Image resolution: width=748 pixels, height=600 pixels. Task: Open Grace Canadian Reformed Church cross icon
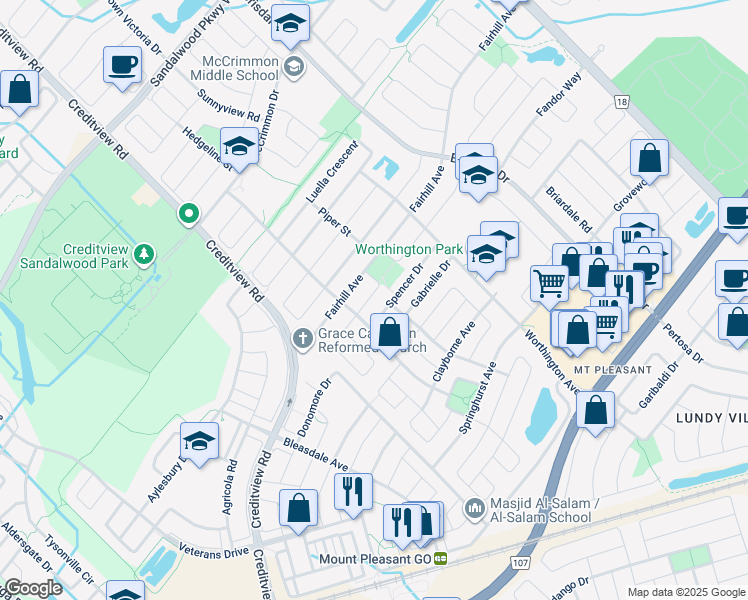pyautogui.click(x=302, y=339)
